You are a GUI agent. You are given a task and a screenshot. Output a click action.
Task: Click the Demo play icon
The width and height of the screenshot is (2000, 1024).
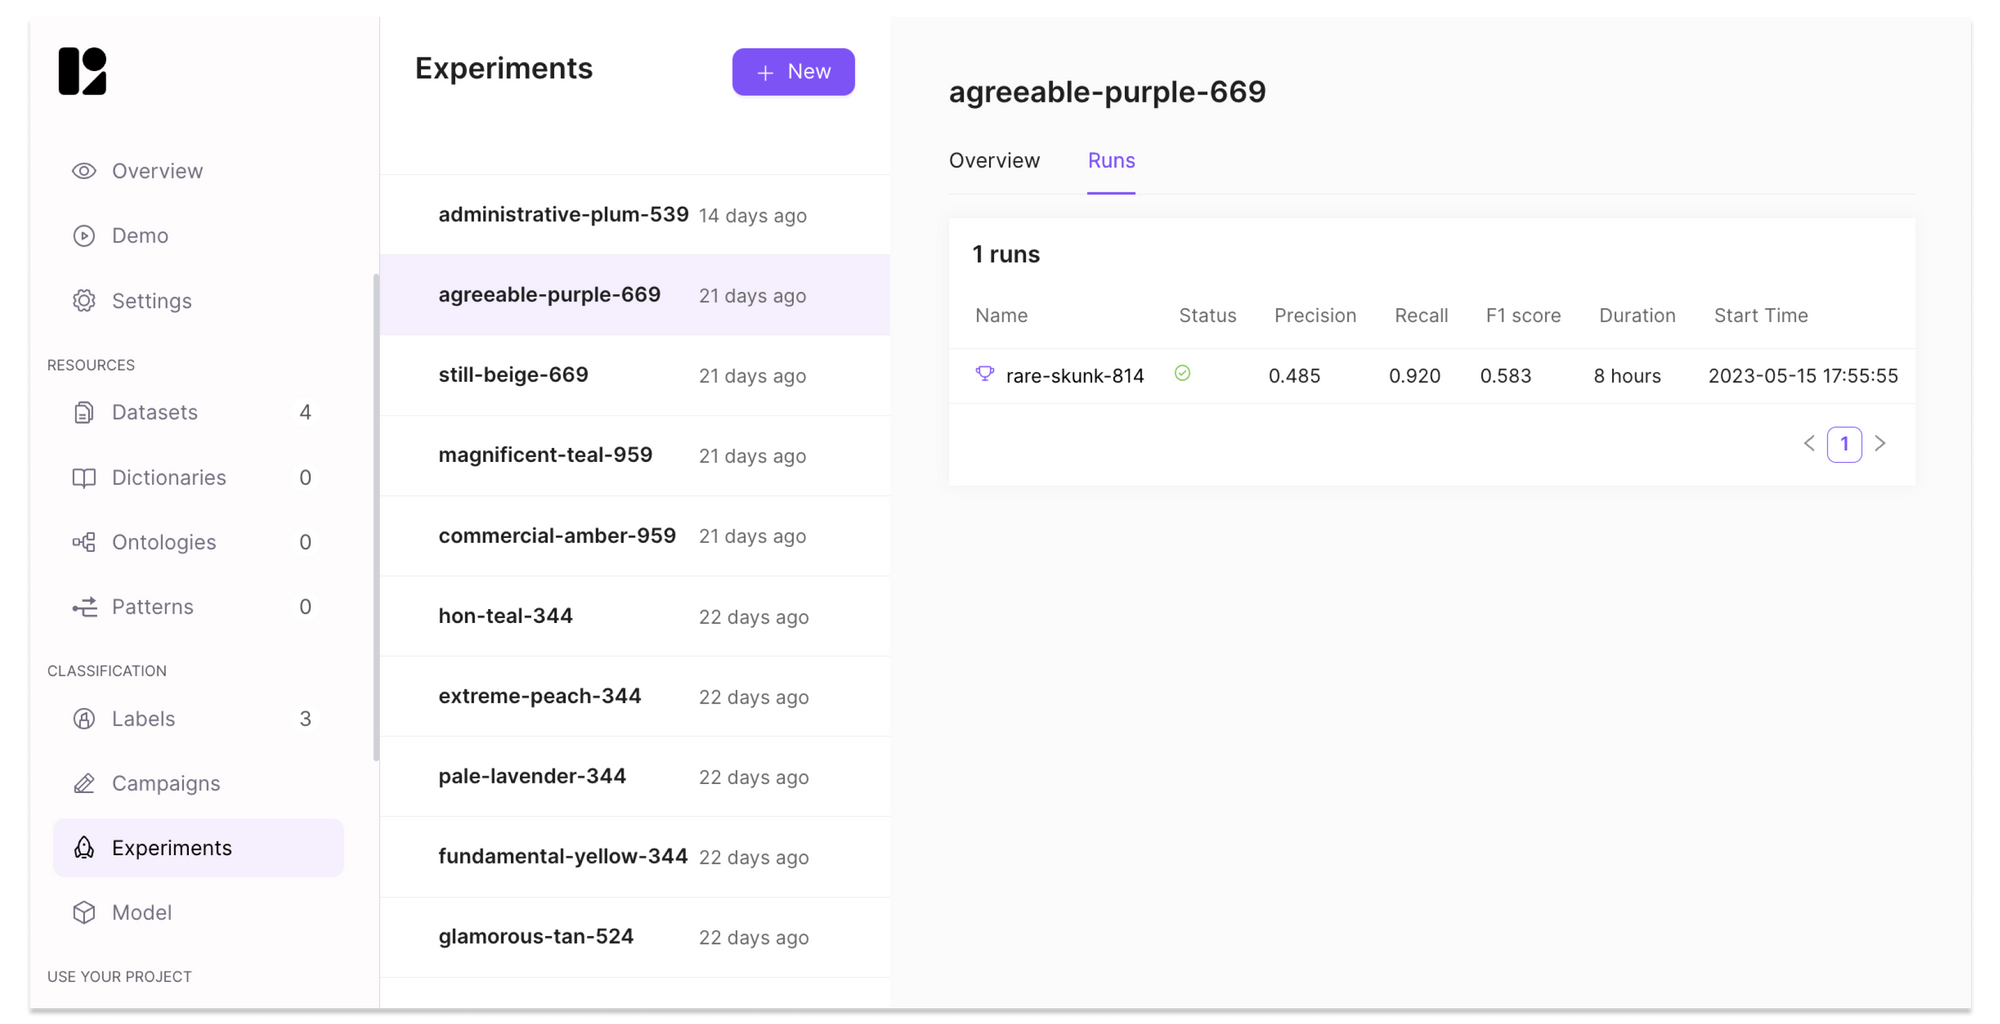(x=84, y=235)
